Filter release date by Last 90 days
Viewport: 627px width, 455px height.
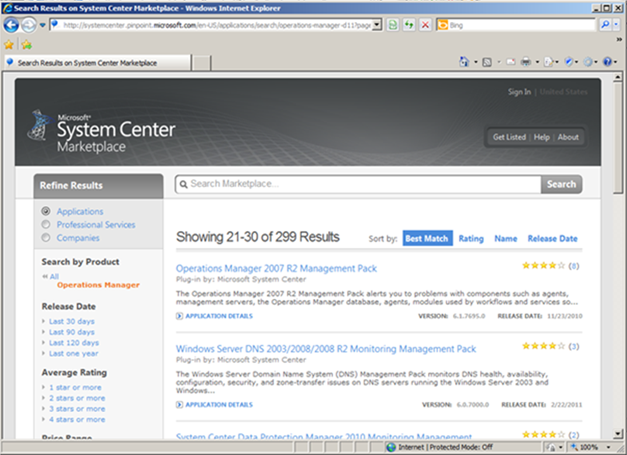tap(72, 332)
